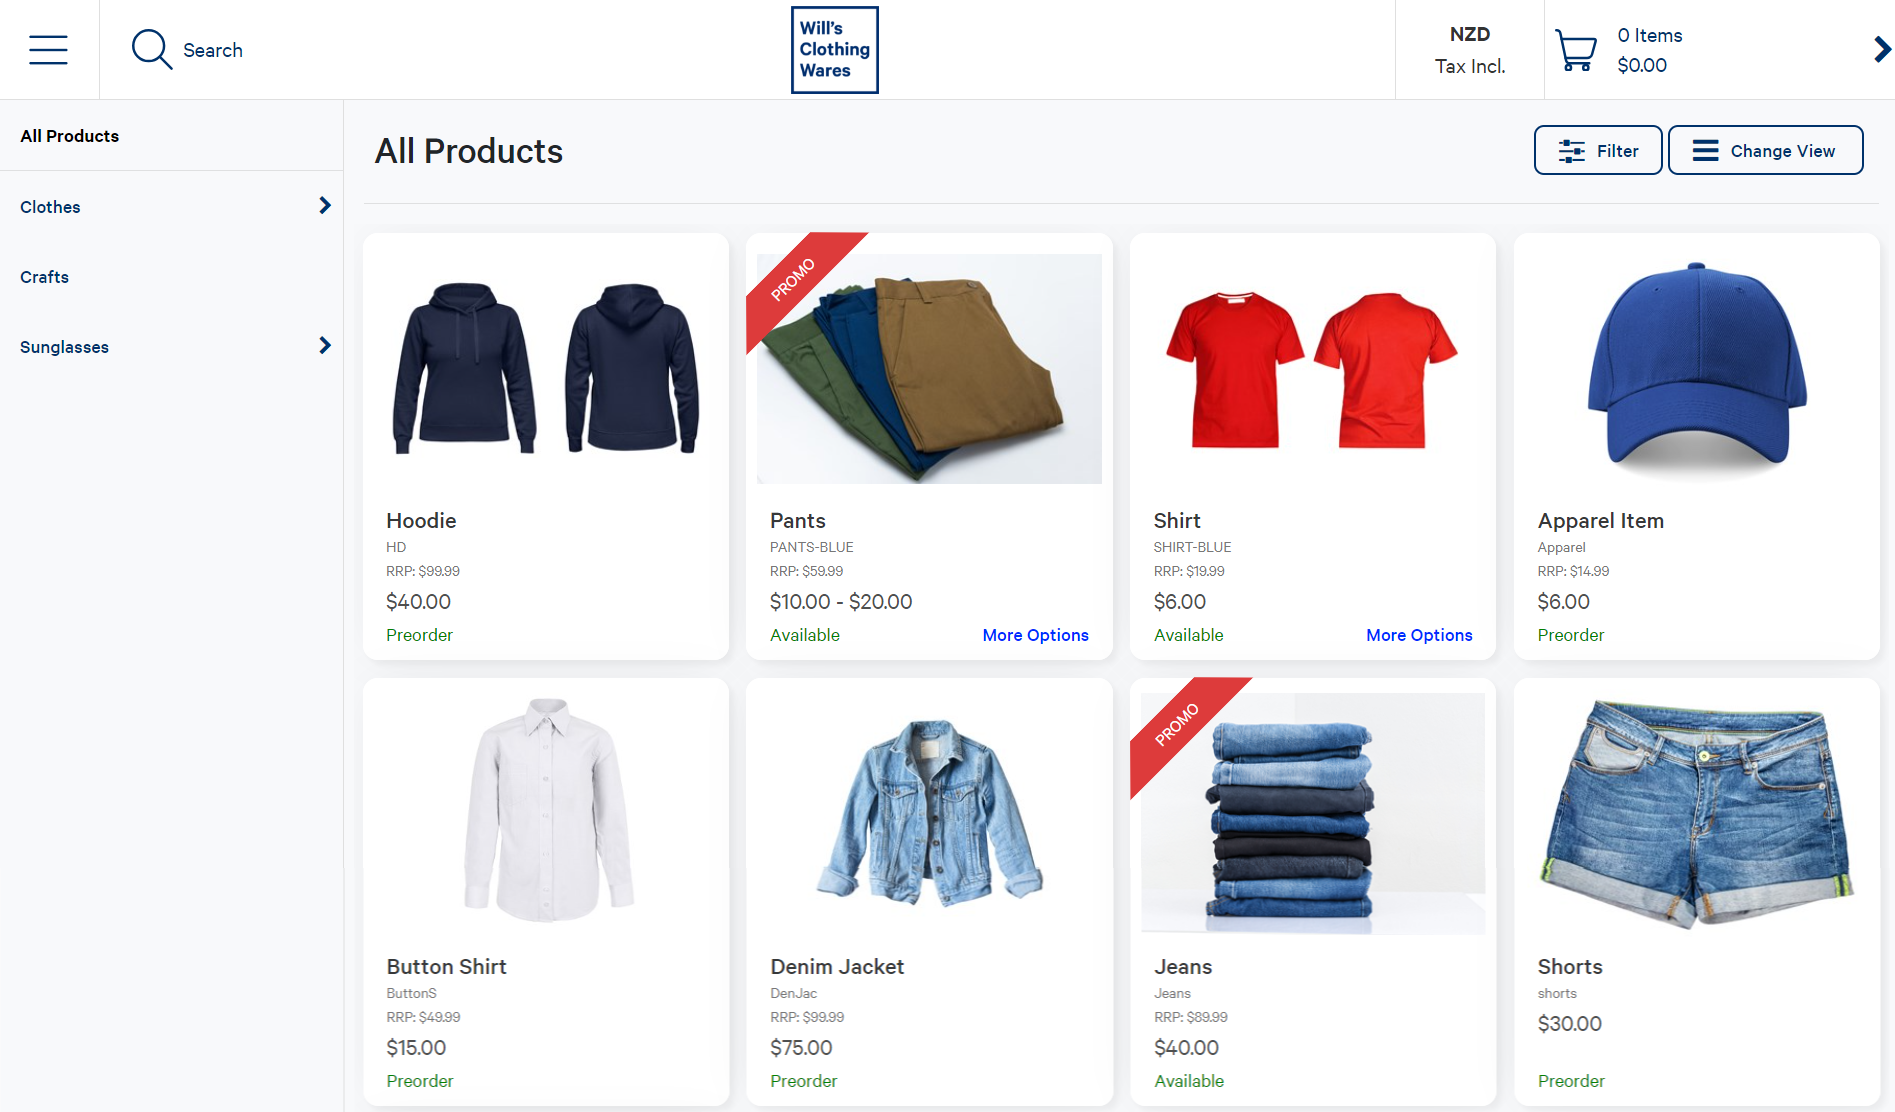Open More Options for Pants
This screenshot has width=1895, height=1112.
click(1035, 635)
